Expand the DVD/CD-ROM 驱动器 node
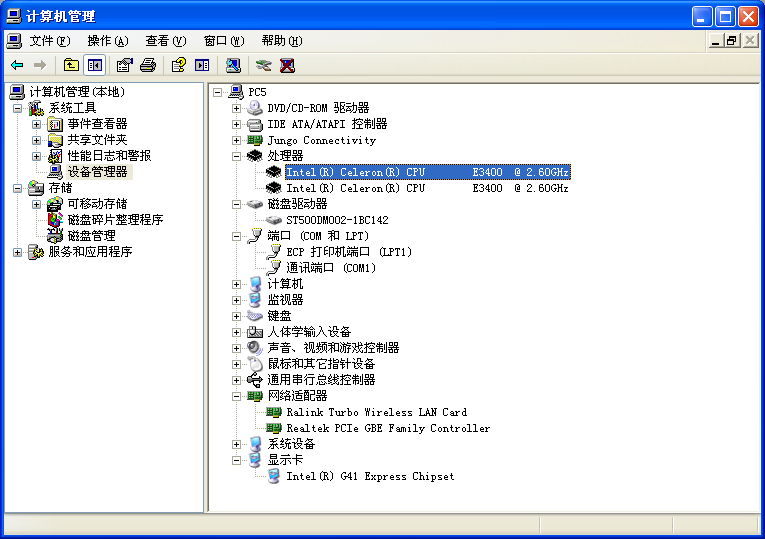Image resolution: width=765 pixels, height=539 pixels. coord(237,108)
